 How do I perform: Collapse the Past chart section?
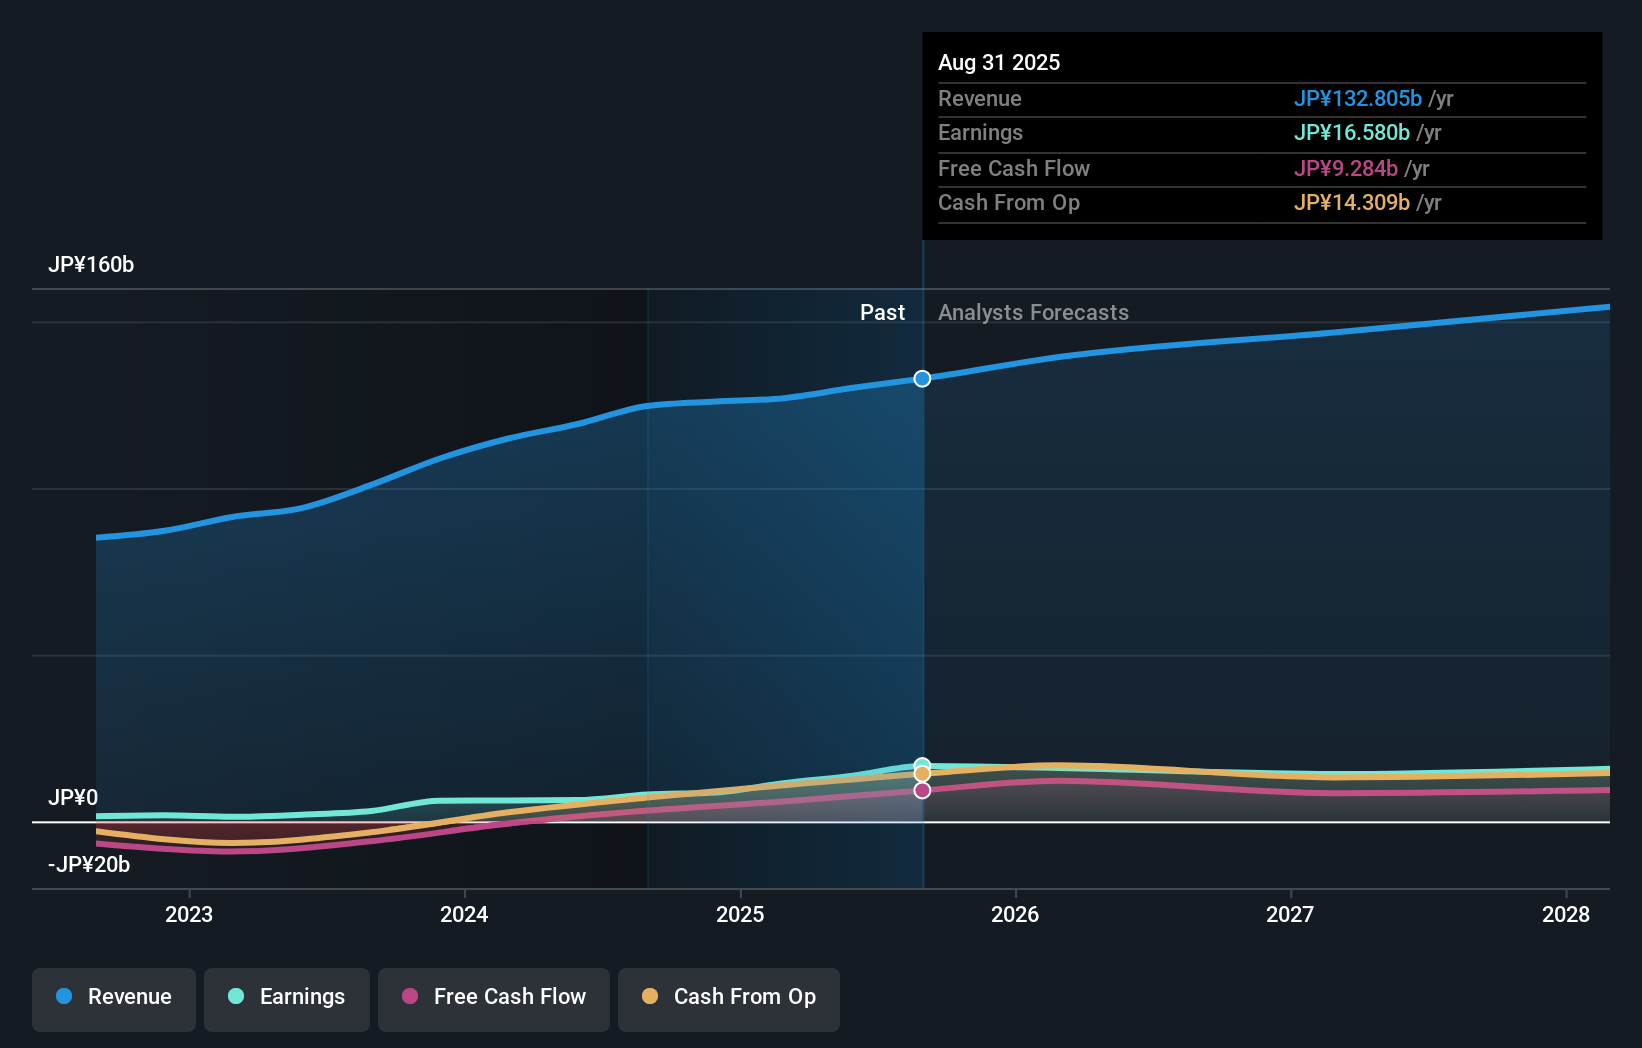coord(882,312)
